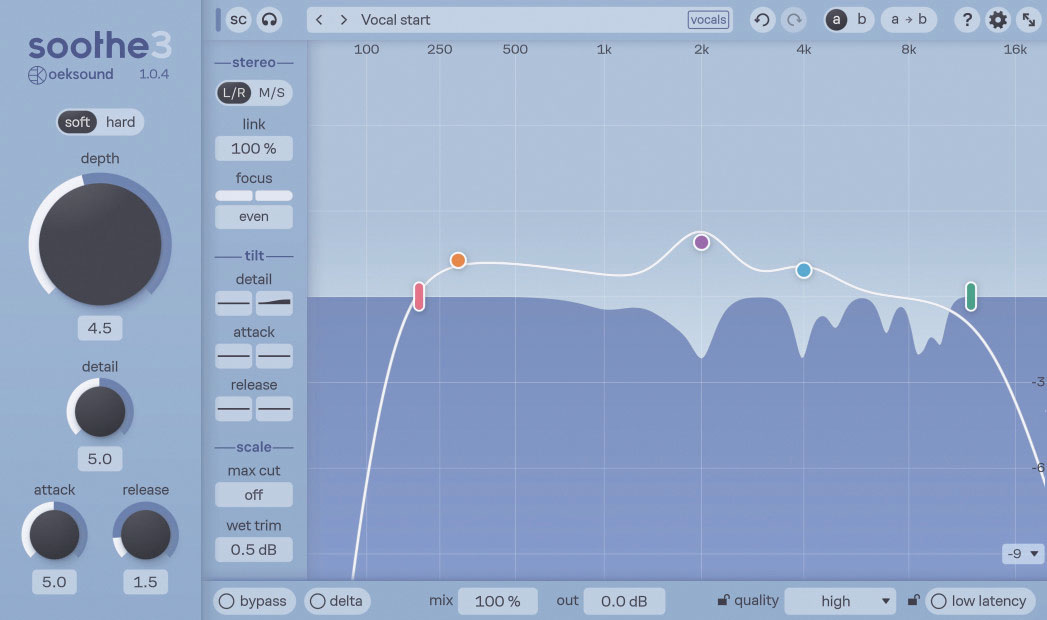Click the release value 1.5

(x=145, y=582)
